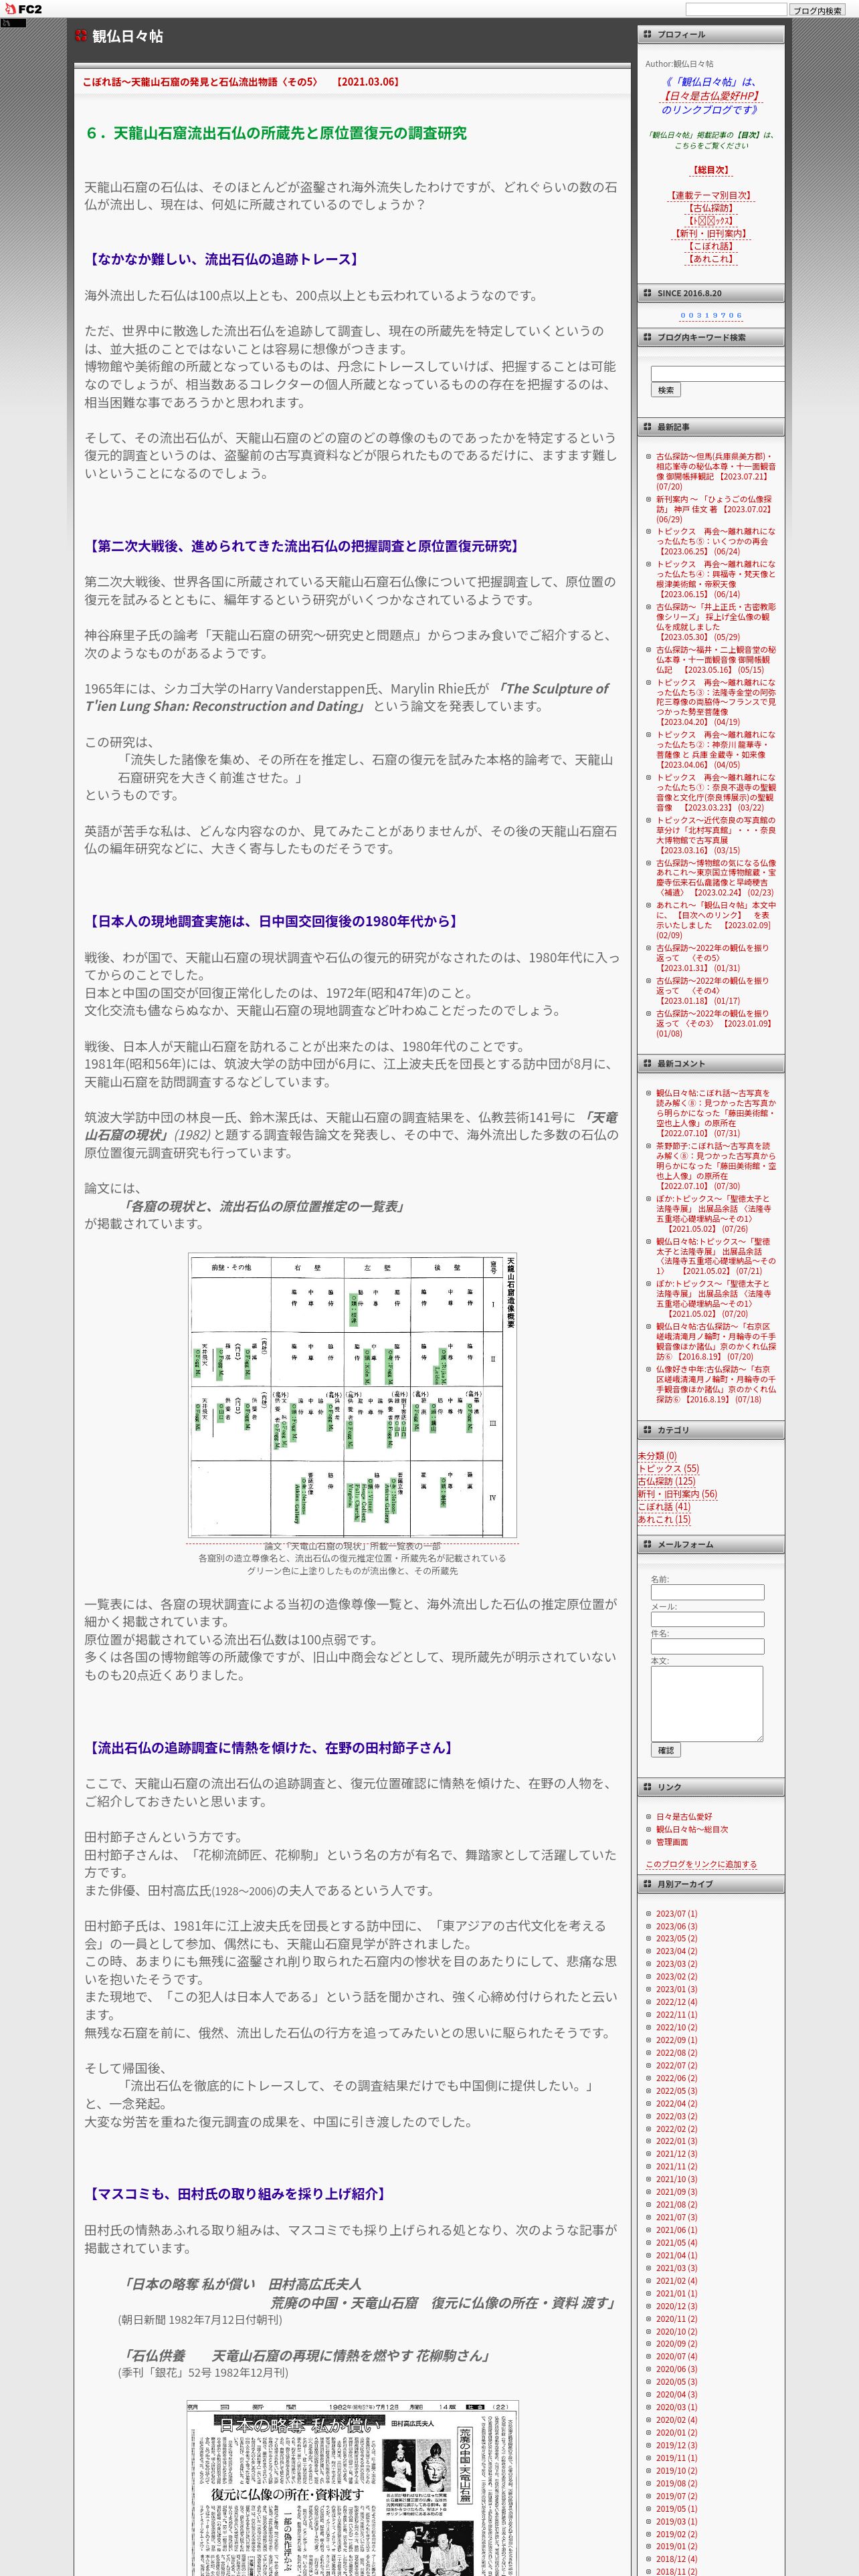859x2576 pixels.
Task: Click the 1982 newspaper clipping image
Action: (352, 2488)
